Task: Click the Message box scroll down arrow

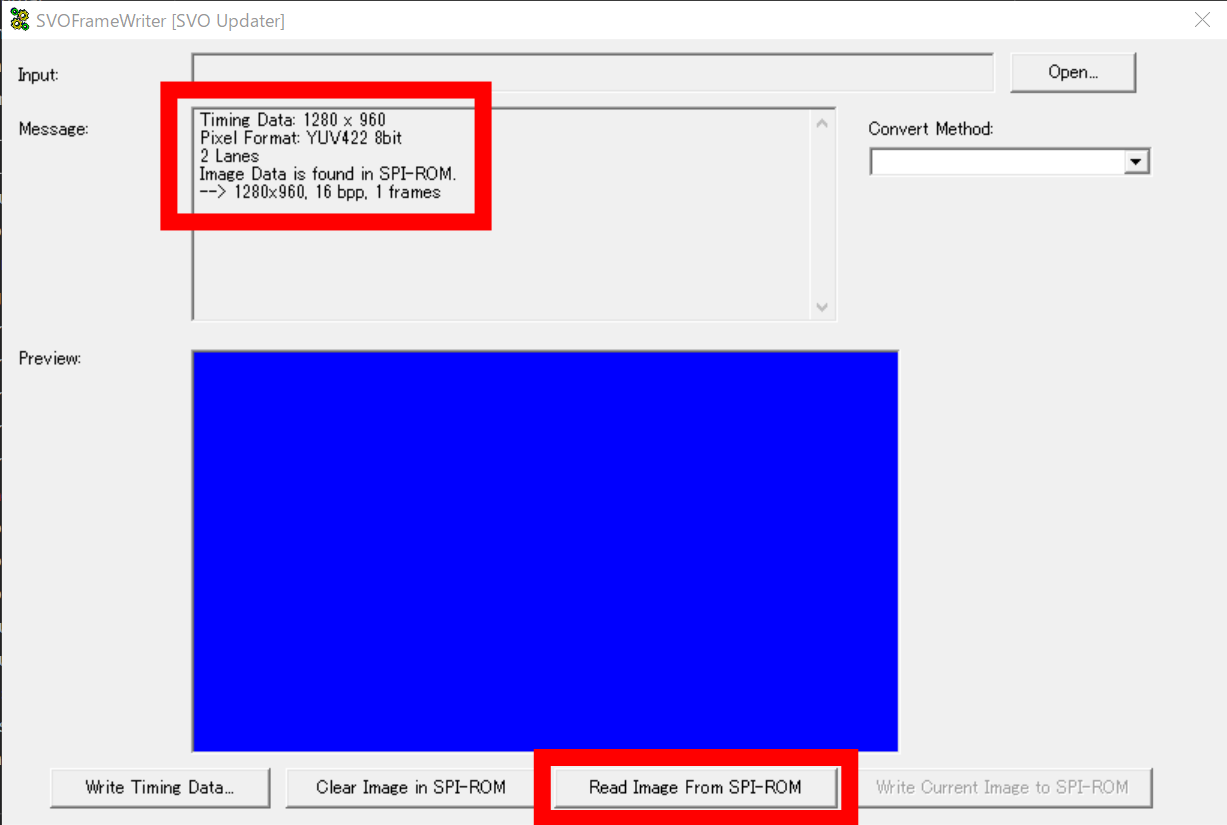Action: point(822,307)
